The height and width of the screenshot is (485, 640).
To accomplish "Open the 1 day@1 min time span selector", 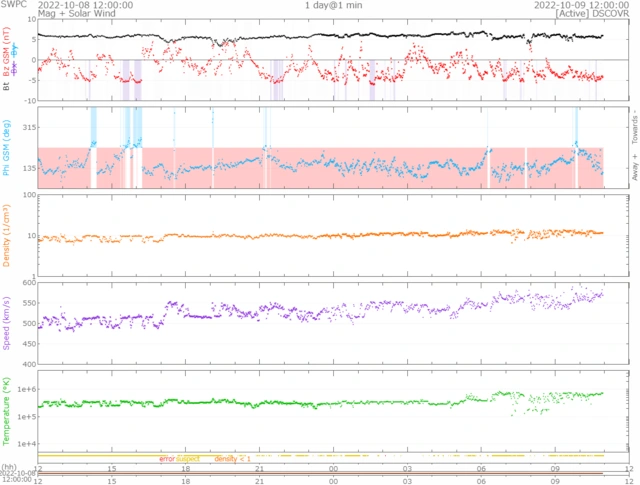I will (334, 6).
